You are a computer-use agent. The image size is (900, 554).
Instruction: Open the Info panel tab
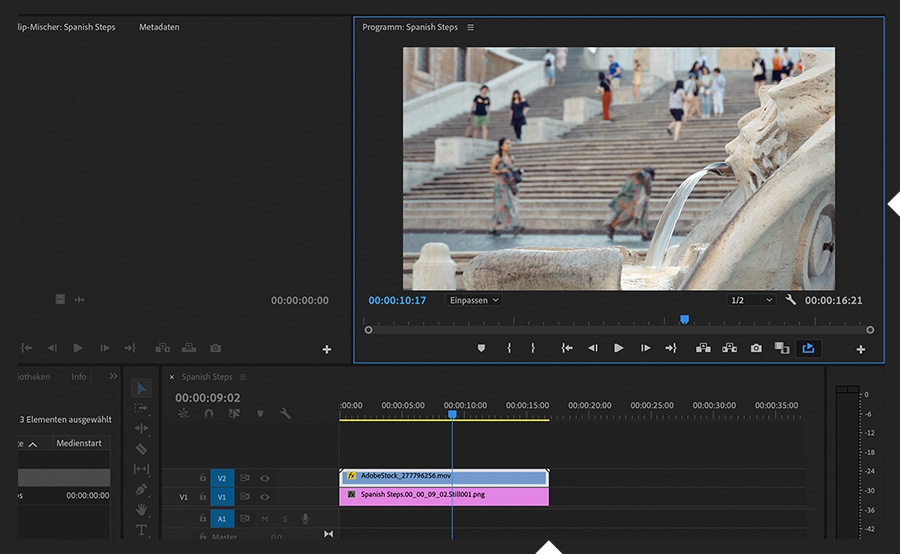79,377
